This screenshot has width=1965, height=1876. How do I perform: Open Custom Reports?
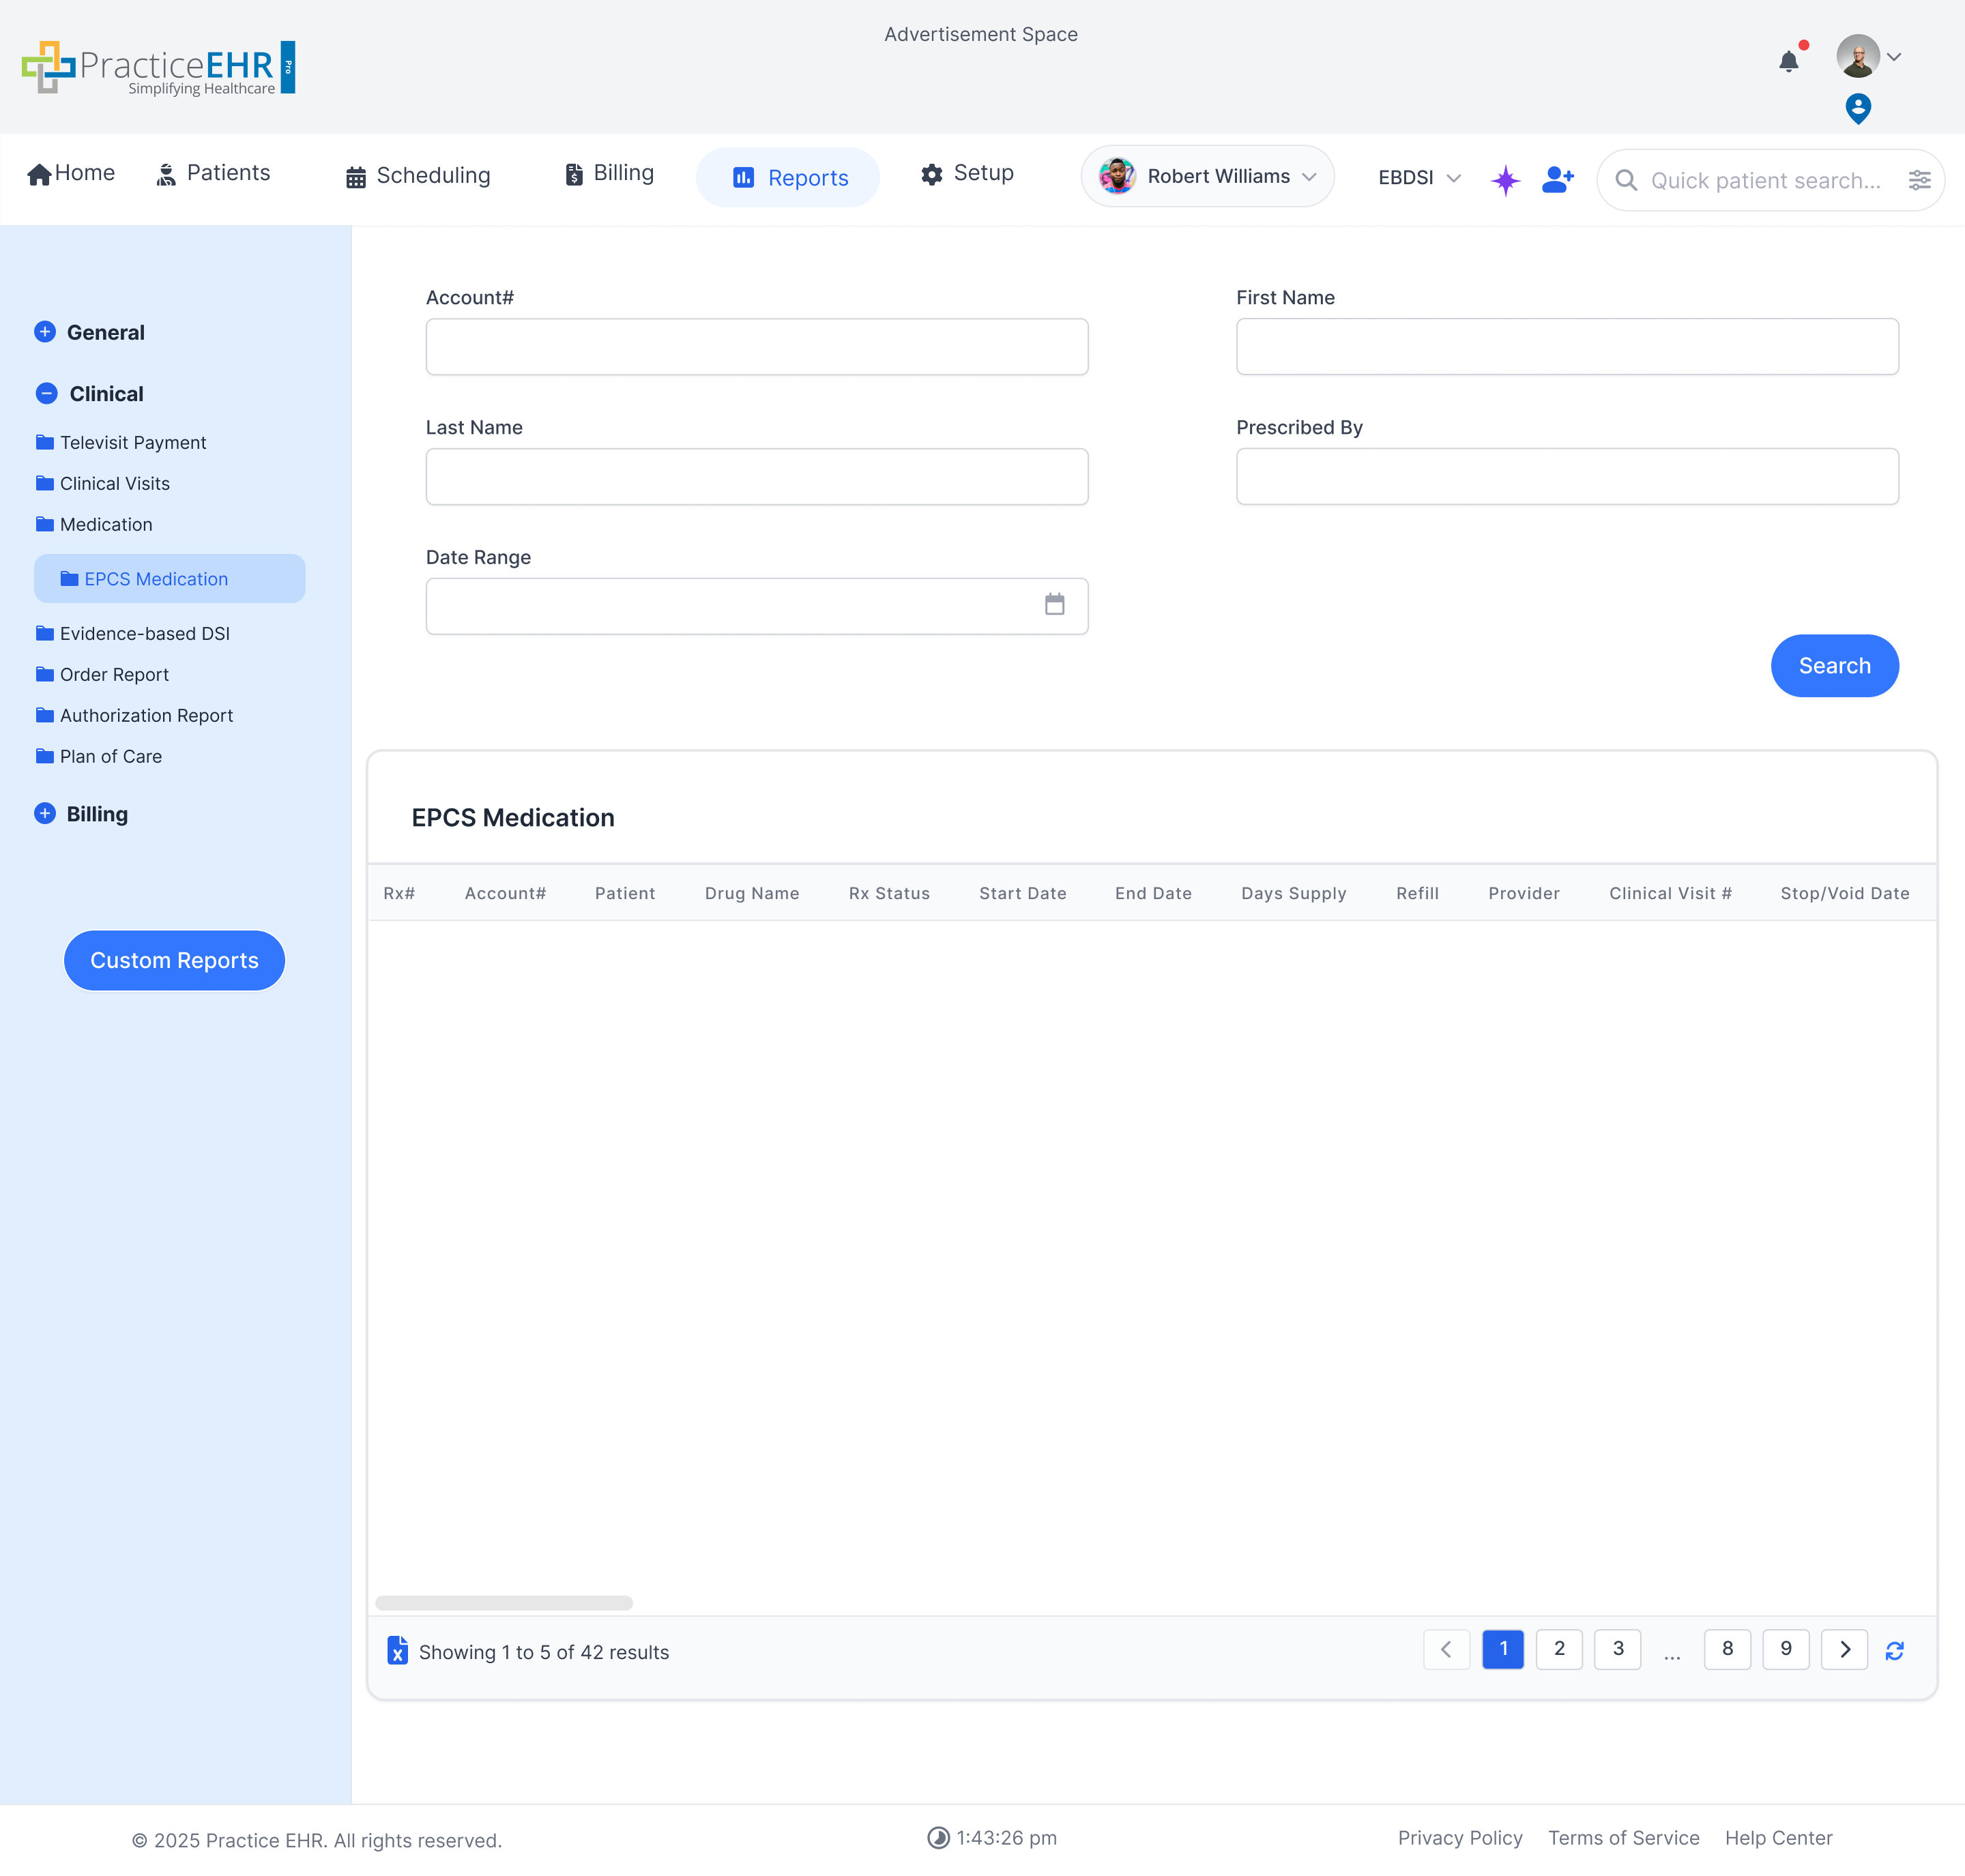pos(174,960)
